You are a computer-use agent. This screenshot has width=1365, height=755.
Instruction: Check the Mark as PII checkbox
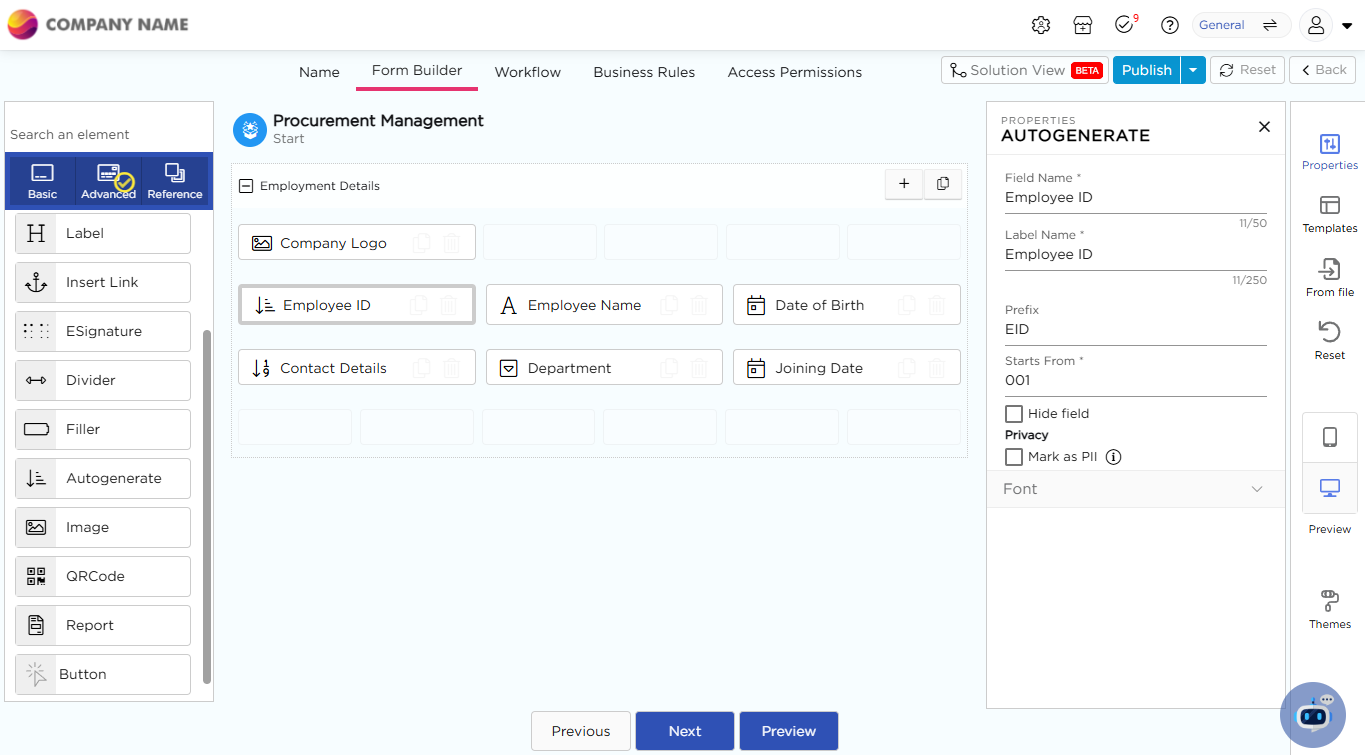pyautogui.click(x=1014, y=457)
